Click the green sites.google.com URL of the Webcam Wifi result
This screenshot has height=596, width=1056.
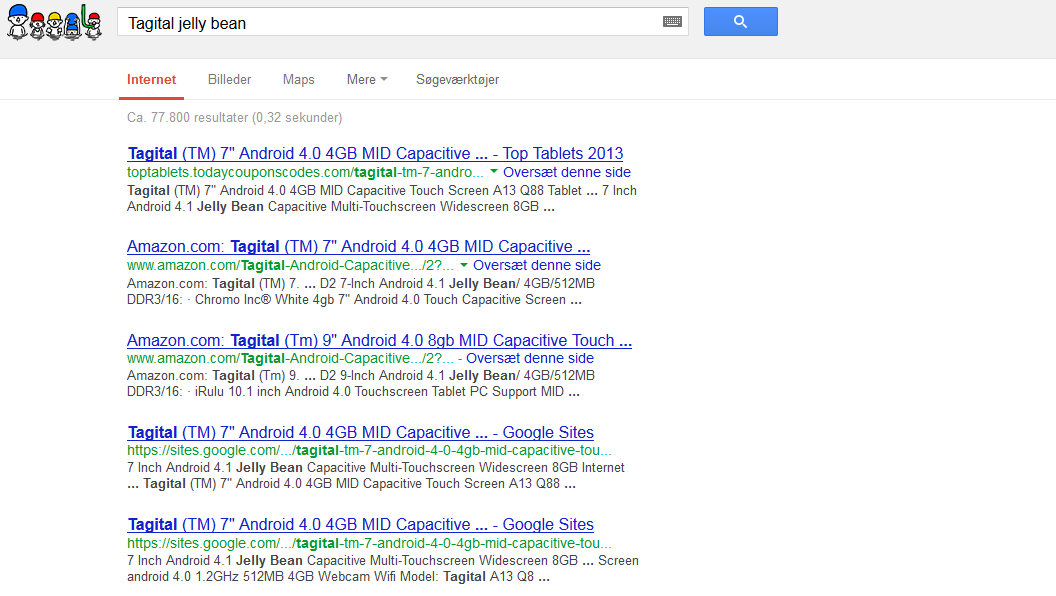(x=369, y=543)
